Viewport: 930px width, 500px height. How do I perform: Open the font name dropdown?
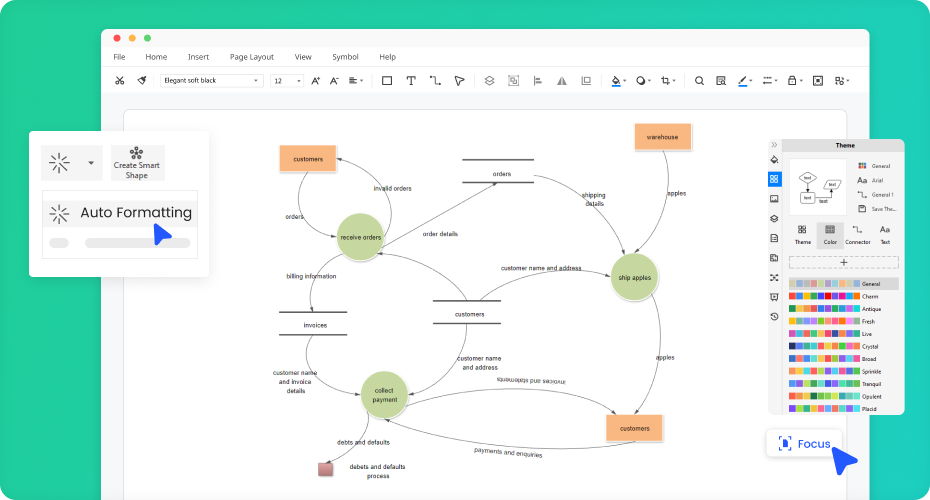(211, 81)
